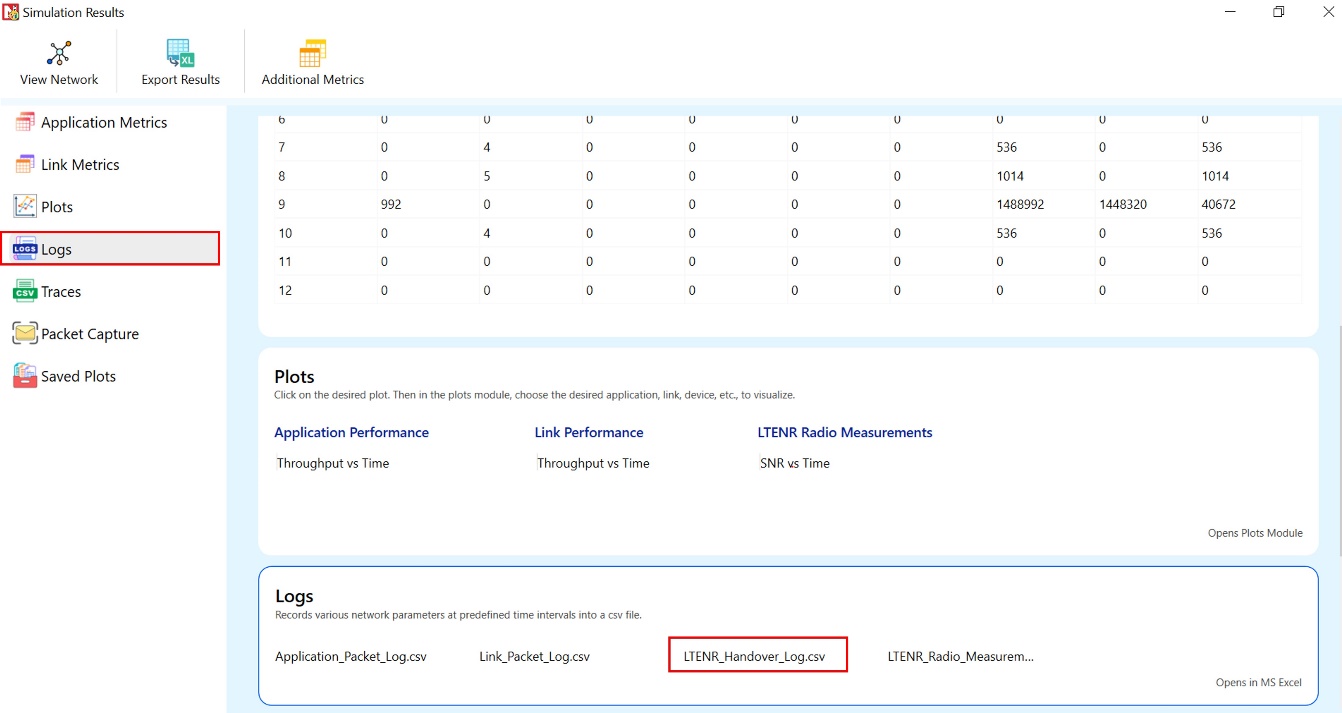Open the Packet Capture envelope icon

[x=25, y=334]
